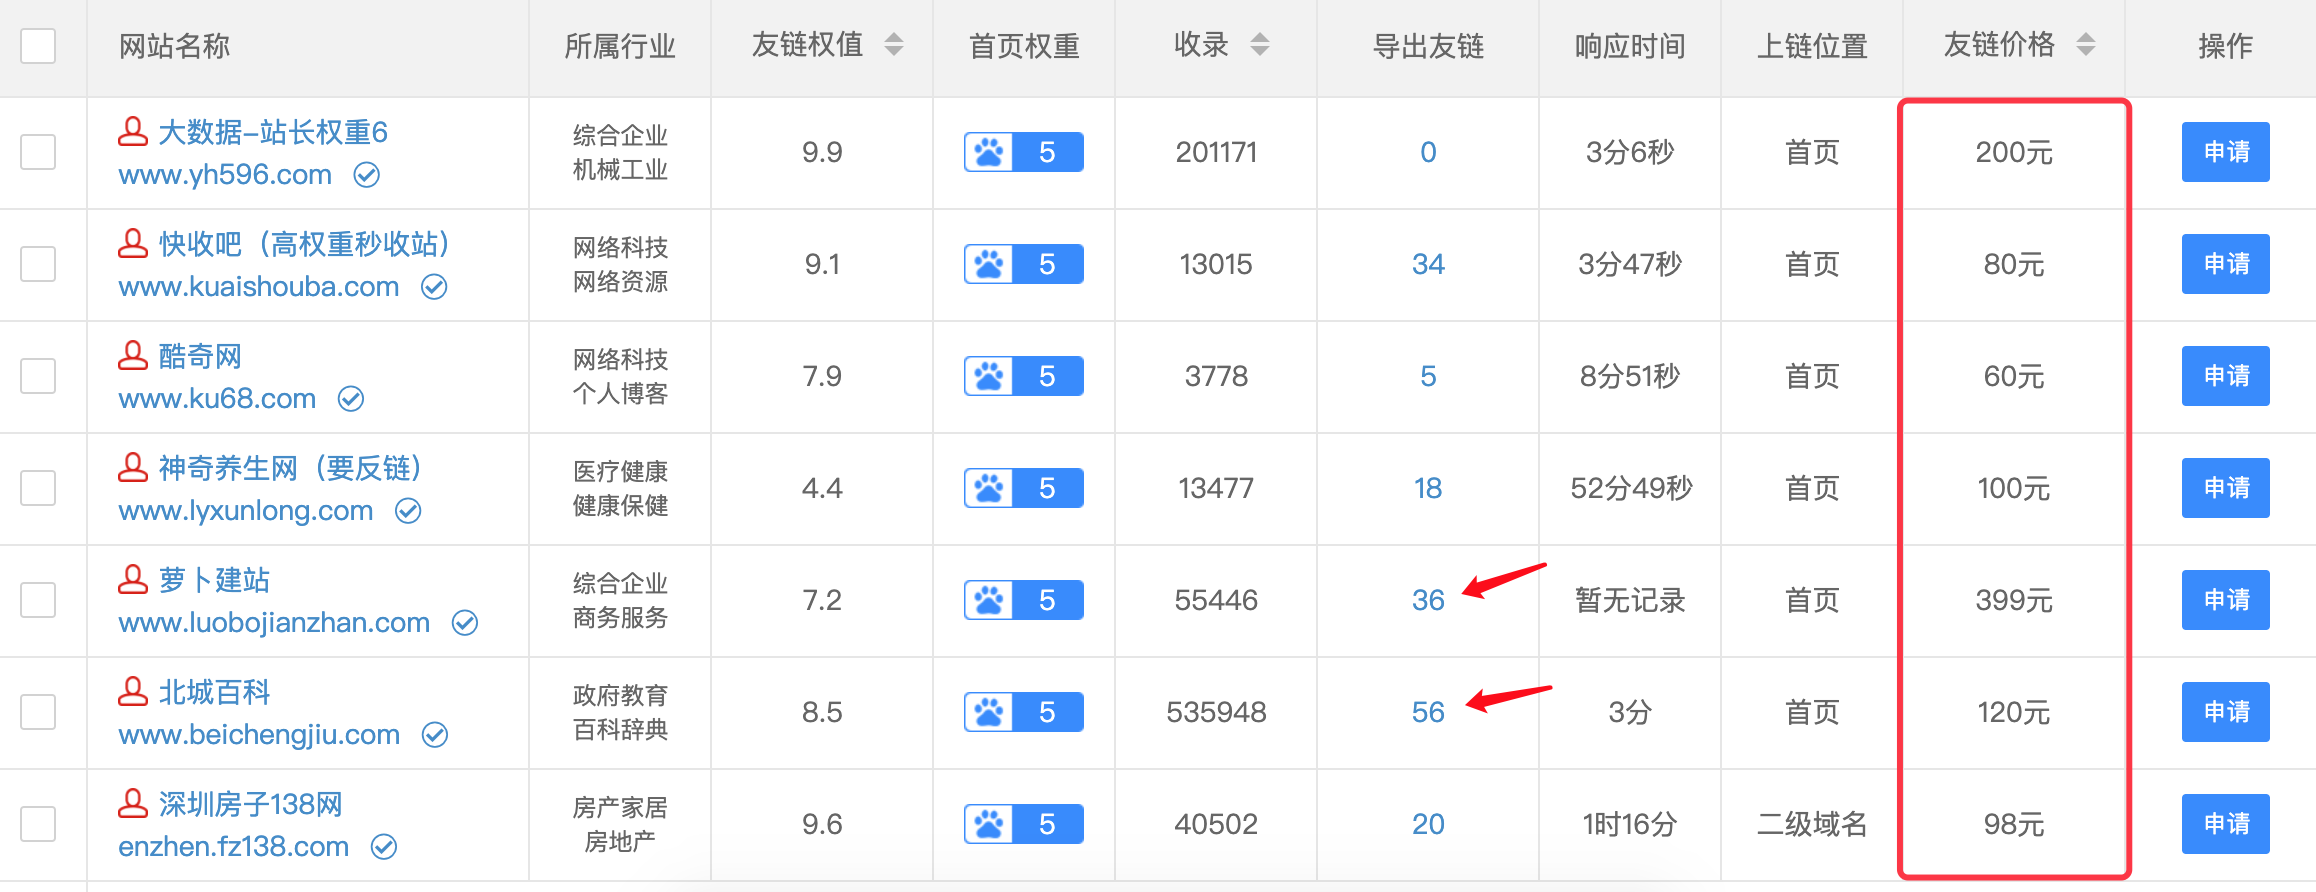Click verified badge next to www.beichengjiu.com
Image resolution: width=2316 pixels, height=892 pixels.
click(435, 735)
